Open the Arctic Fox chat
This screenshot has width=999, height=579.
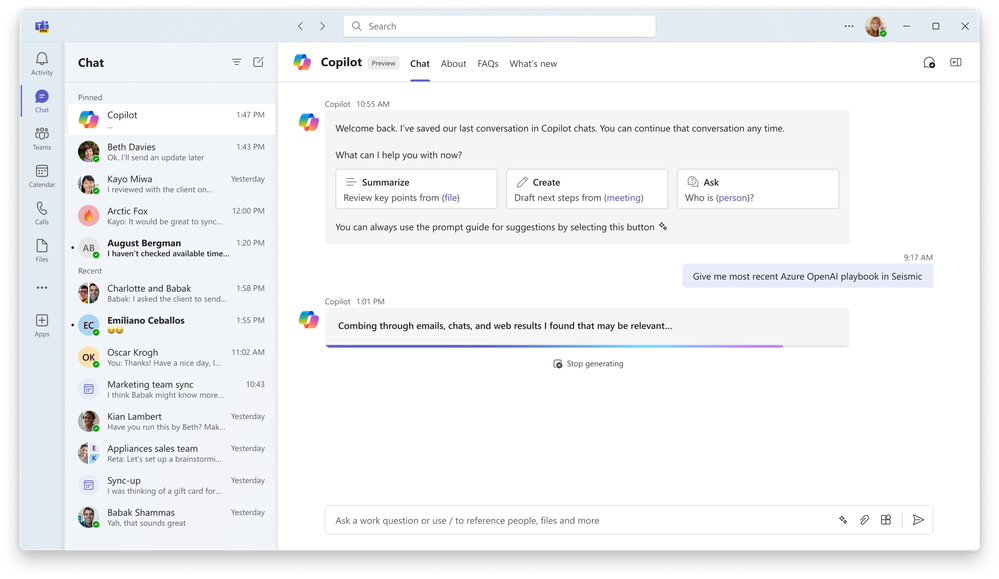tap(171, 216)
